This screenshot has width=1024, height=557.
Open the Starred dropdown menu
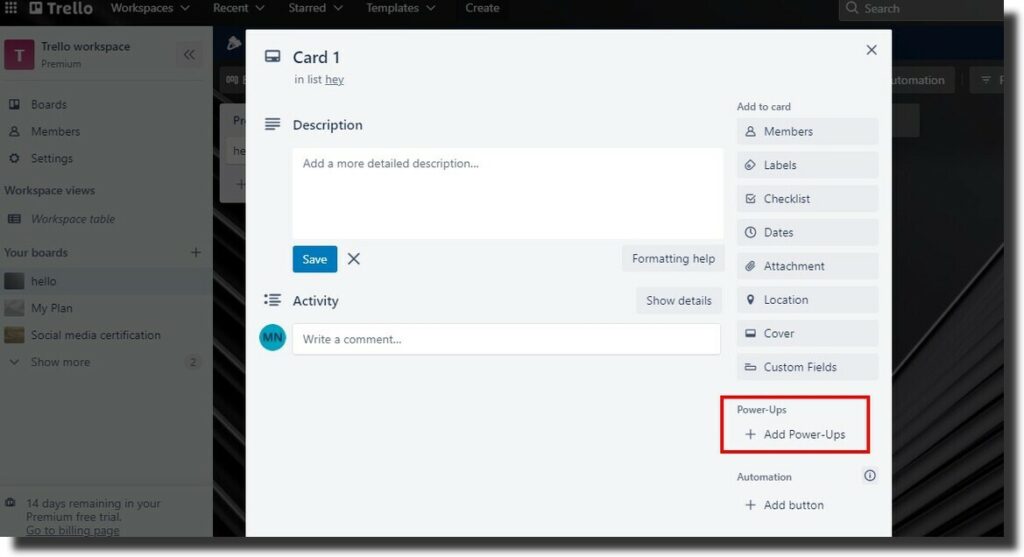(315, 8)
